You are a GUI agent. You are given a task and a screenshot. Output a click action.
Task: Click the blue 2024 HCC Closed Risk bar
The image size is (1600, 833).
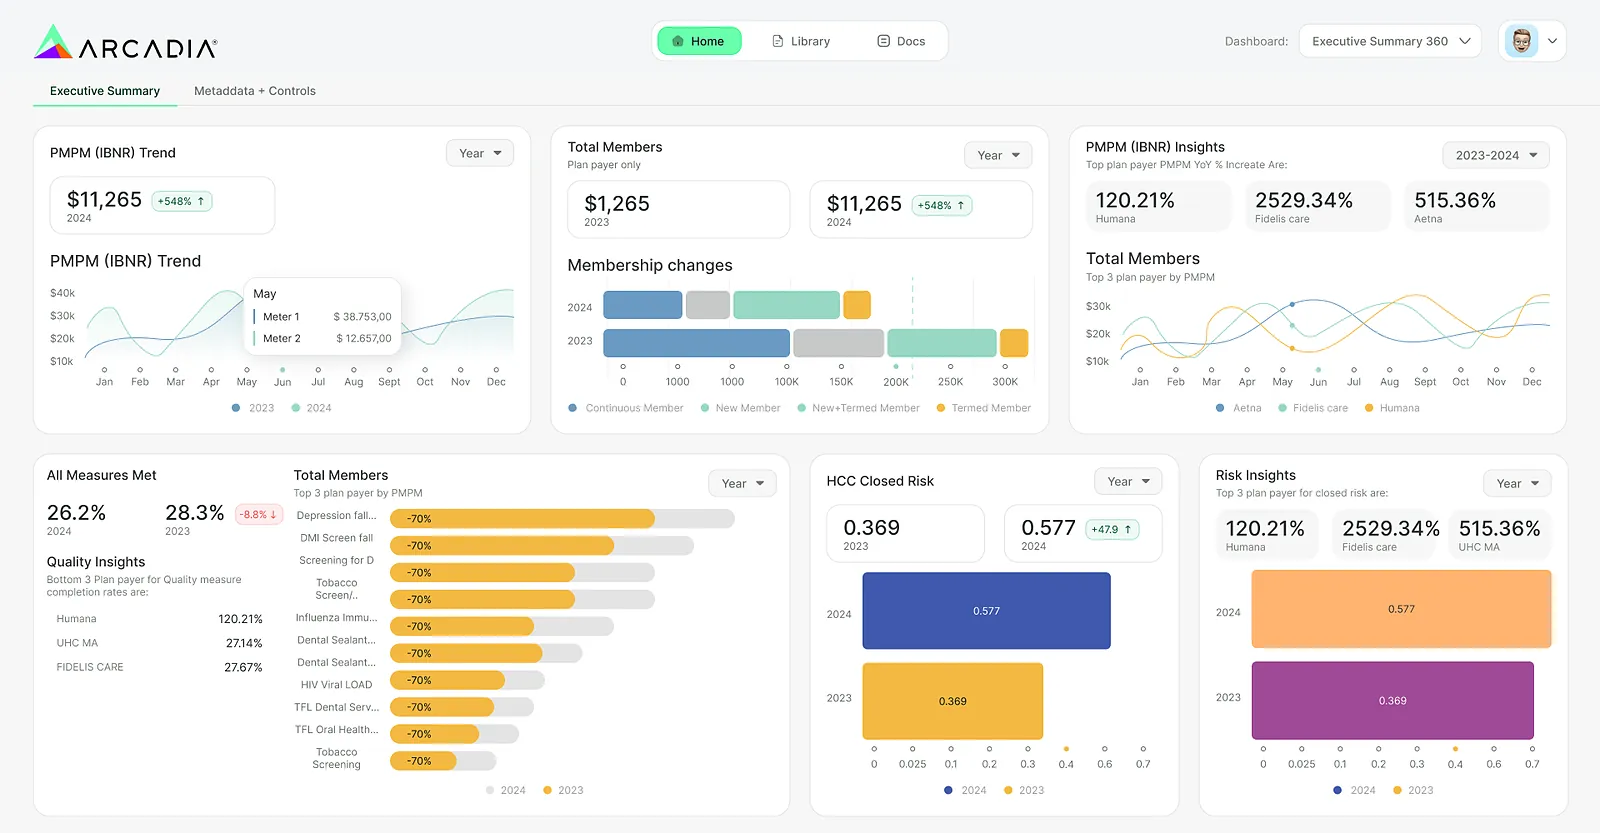coord(986,610)
